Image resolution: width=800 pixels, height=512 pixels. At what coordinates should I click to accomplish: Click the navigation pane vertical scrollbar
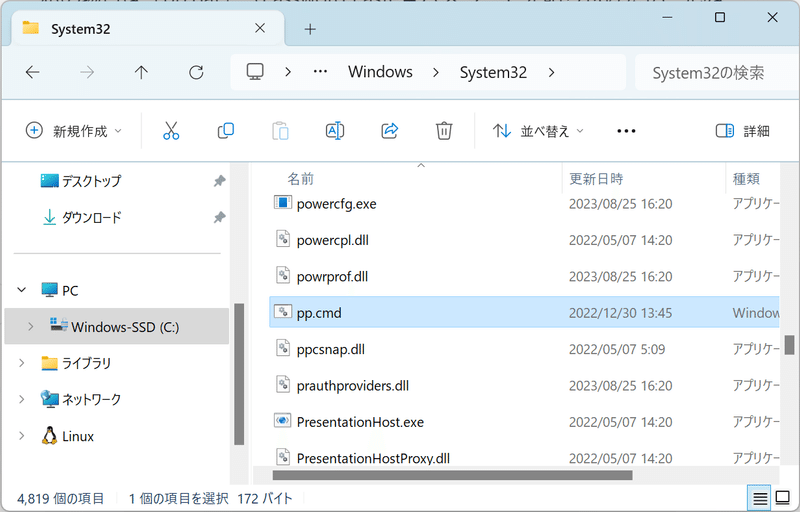239,374
